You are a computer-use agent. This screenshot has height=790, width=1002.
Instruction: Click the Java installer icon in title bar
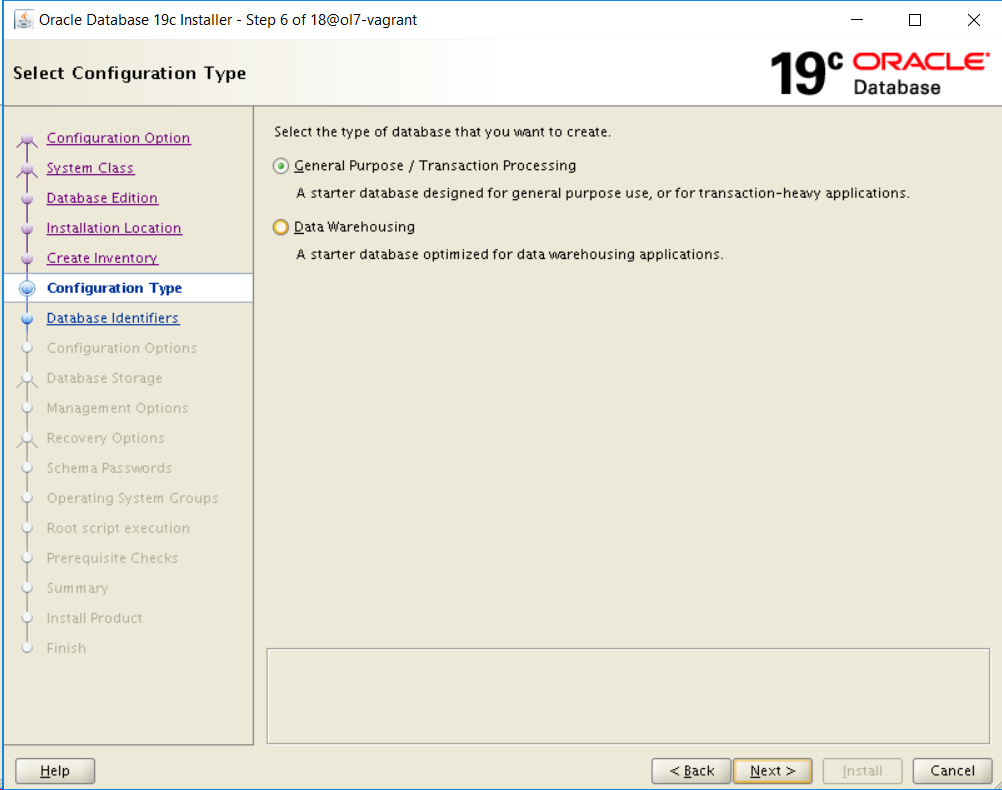24,20
